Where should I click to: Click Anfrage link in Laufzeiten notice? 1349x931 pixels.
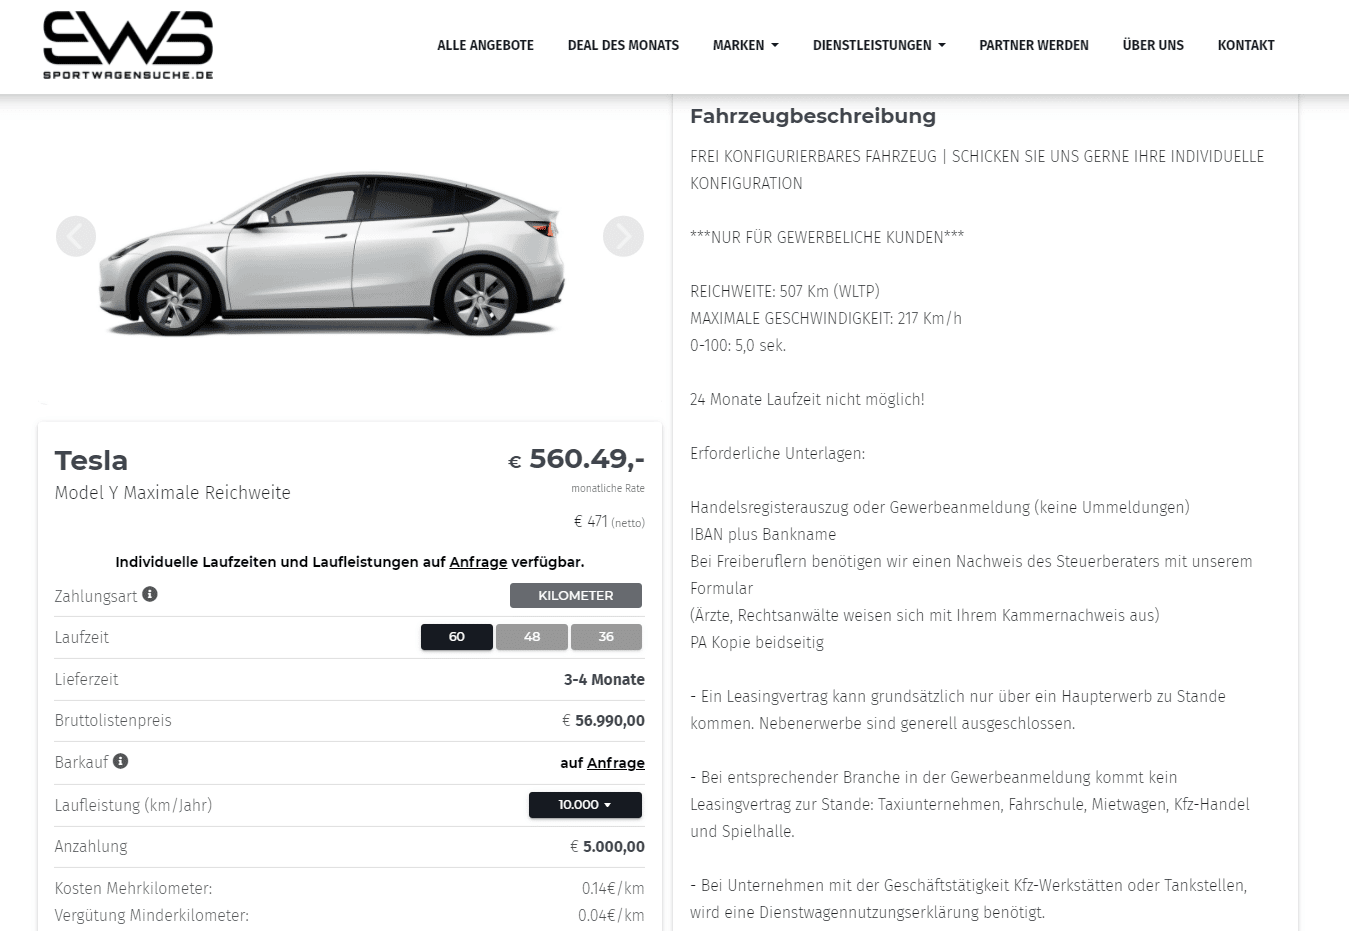point(478,562)
